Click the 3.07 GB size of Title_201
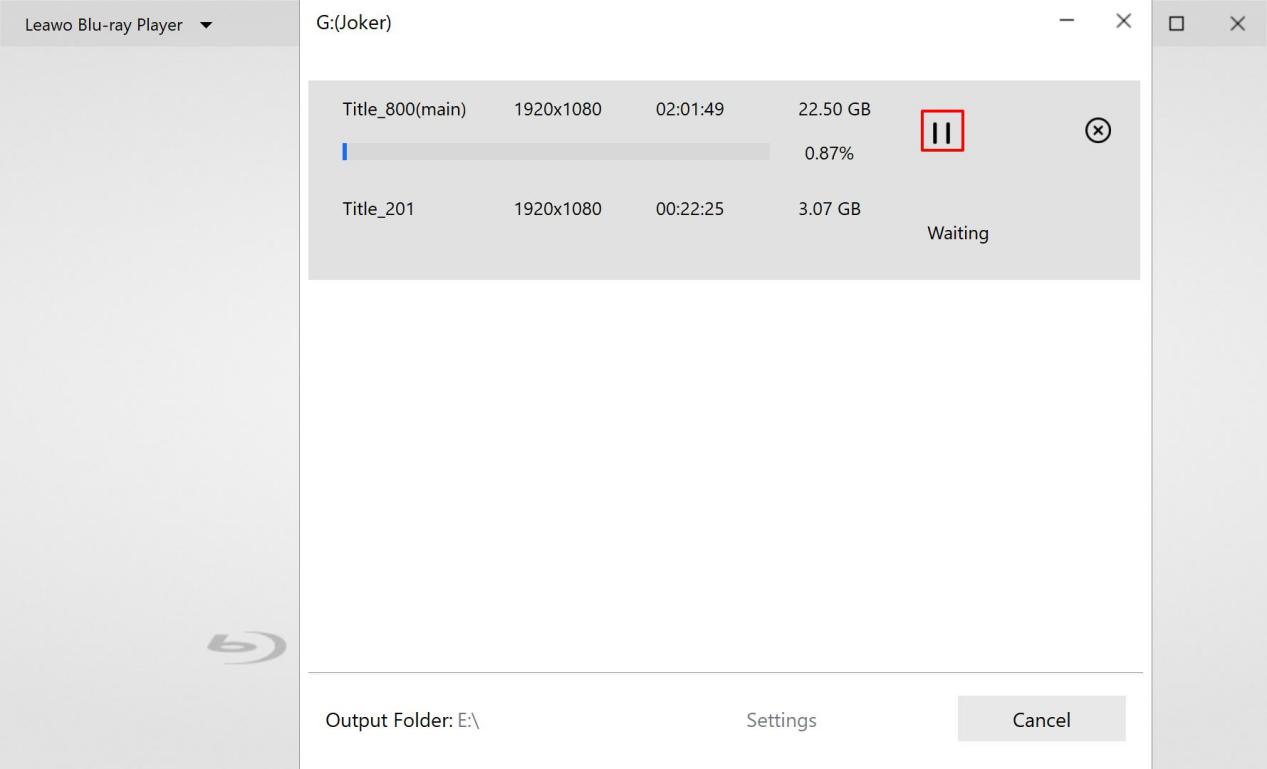The height and width of the screenshot is (769, 1267). (828, 209)
